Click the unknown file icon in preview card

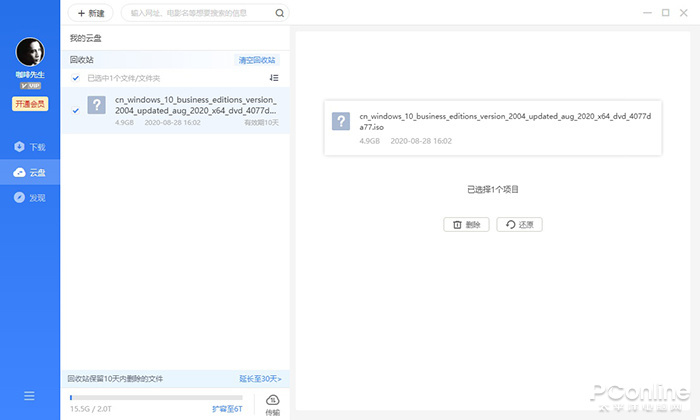341,122
